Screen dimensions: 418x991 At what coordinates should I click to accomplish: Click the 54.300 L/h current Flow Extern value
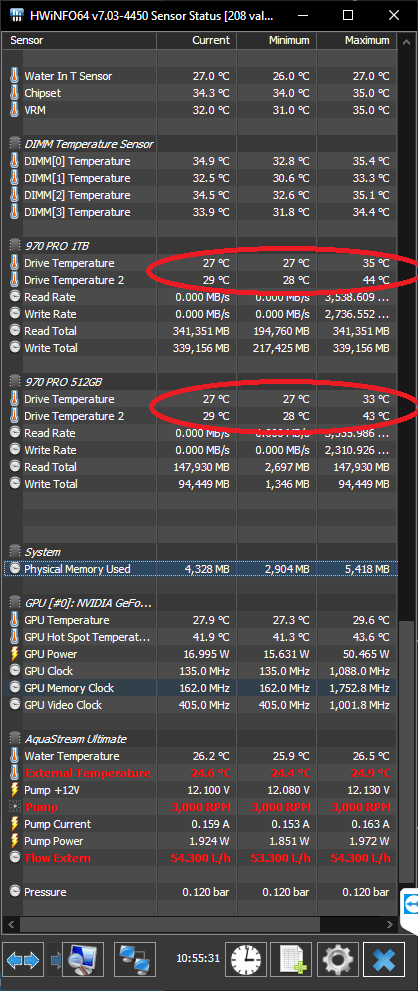pos(200,858)
